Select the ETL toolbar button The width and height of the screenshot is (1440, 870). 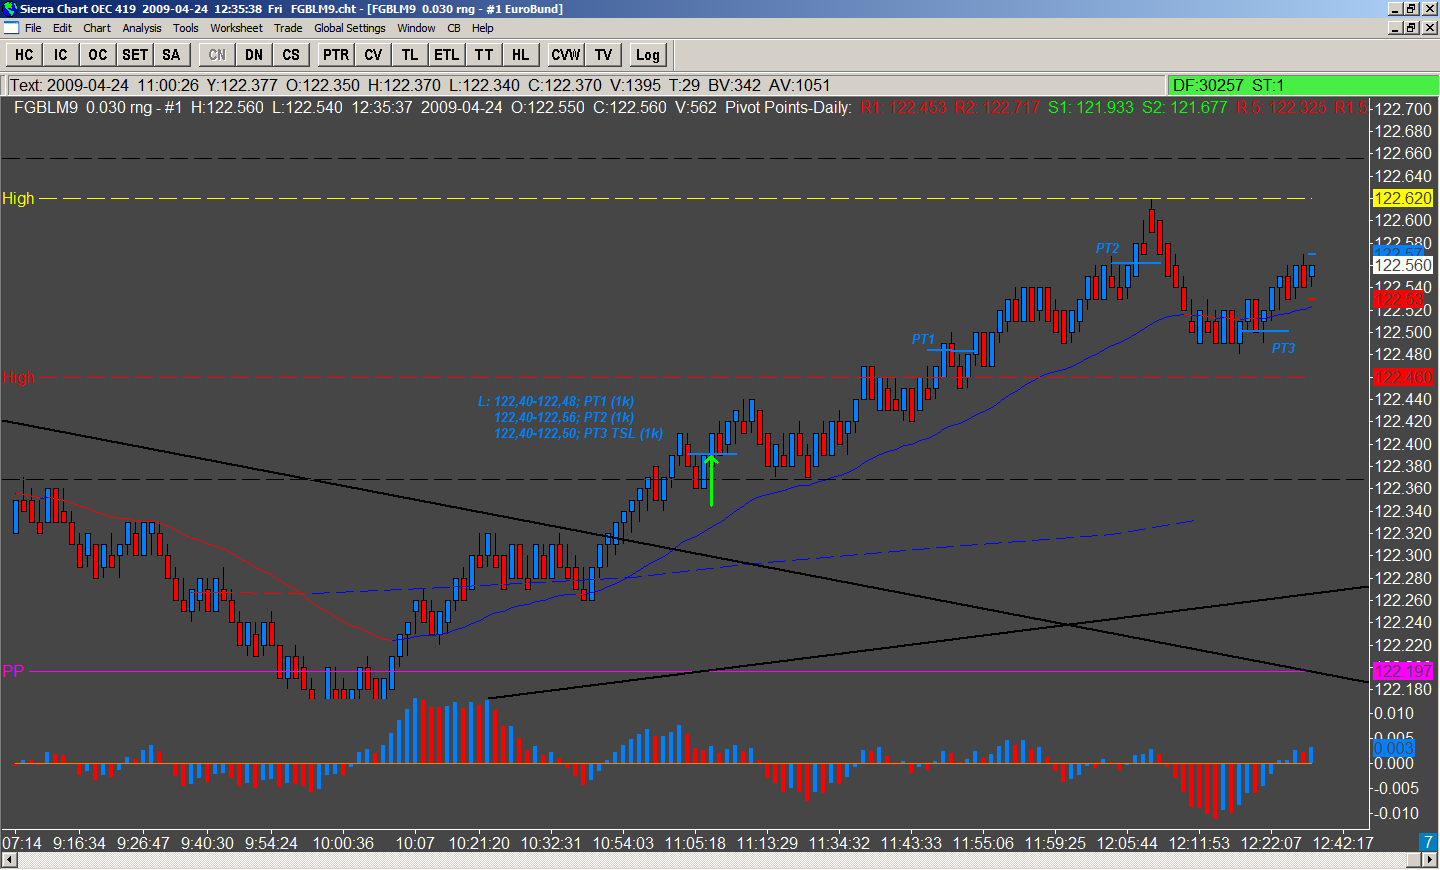coord(447,55)
